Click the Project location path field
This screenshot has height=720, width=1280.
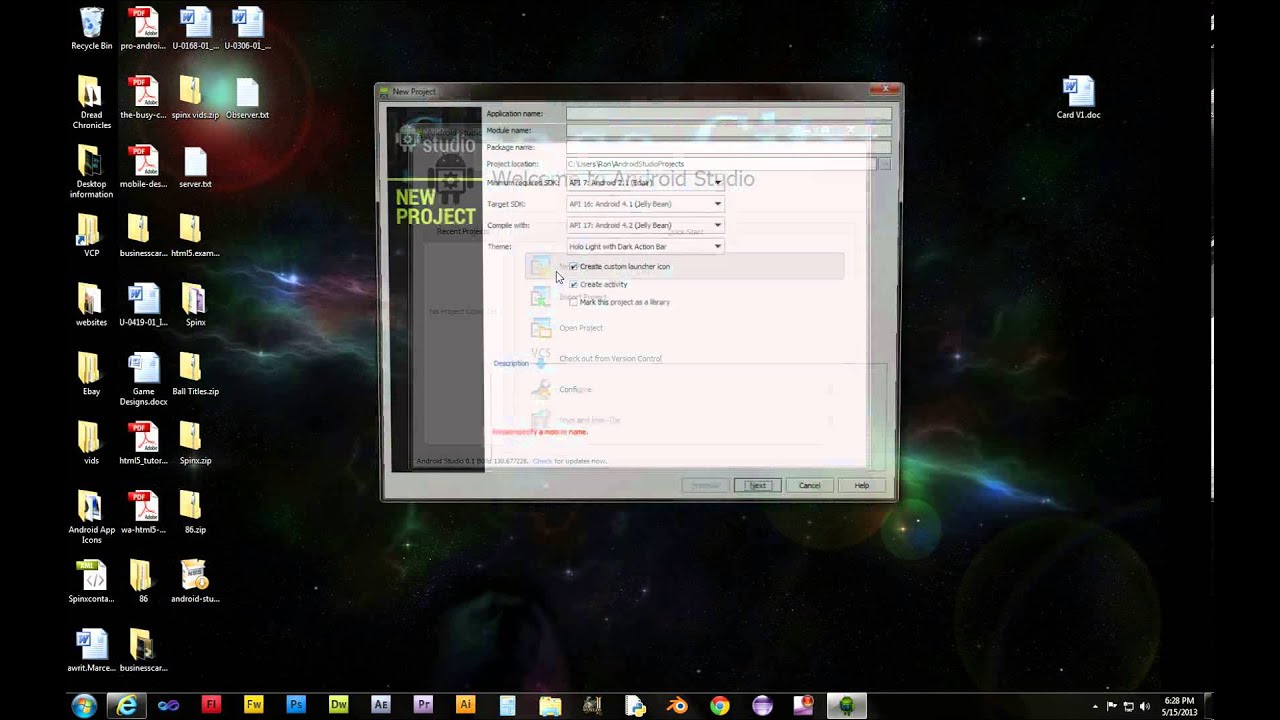pyautogui.click(x=720, y=164)
